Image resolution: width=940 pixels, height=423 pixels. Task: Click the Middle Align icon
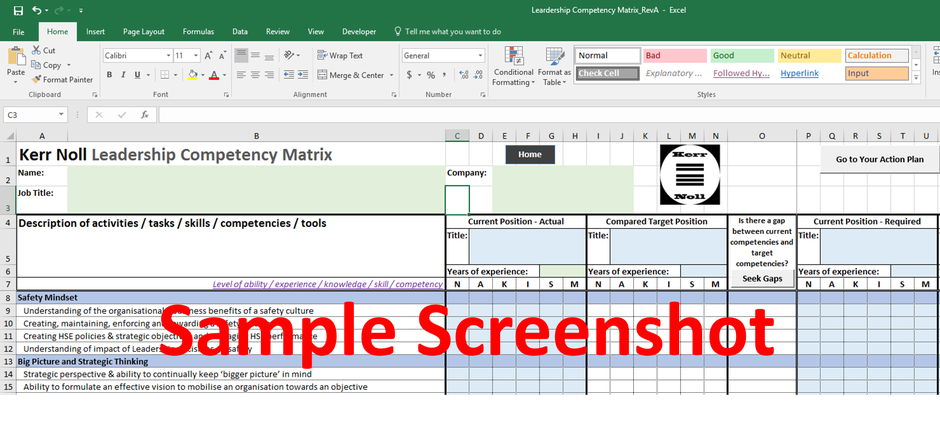tap(255, 55)
